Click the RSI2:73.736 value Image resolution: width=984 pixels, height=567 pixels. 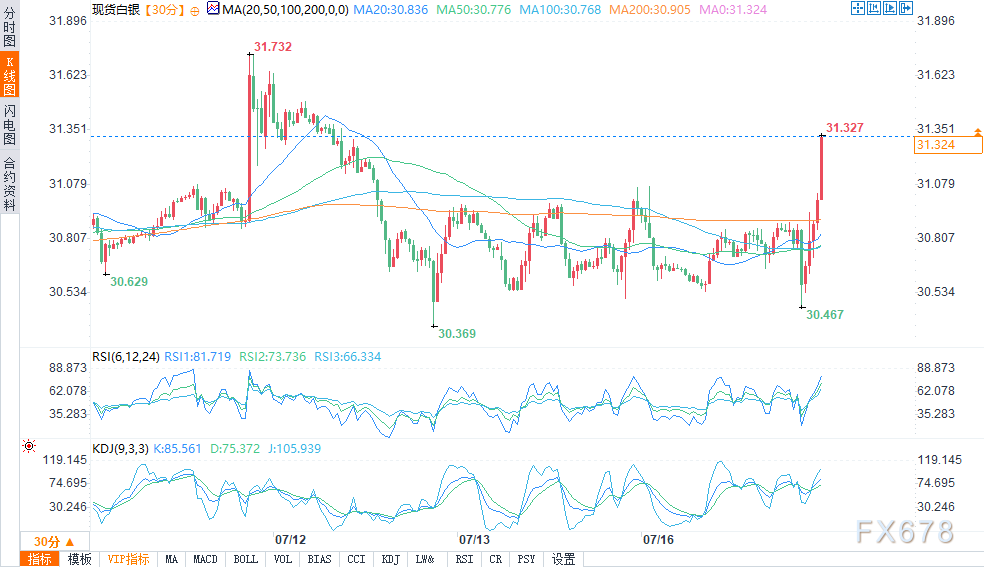[272, 357]
